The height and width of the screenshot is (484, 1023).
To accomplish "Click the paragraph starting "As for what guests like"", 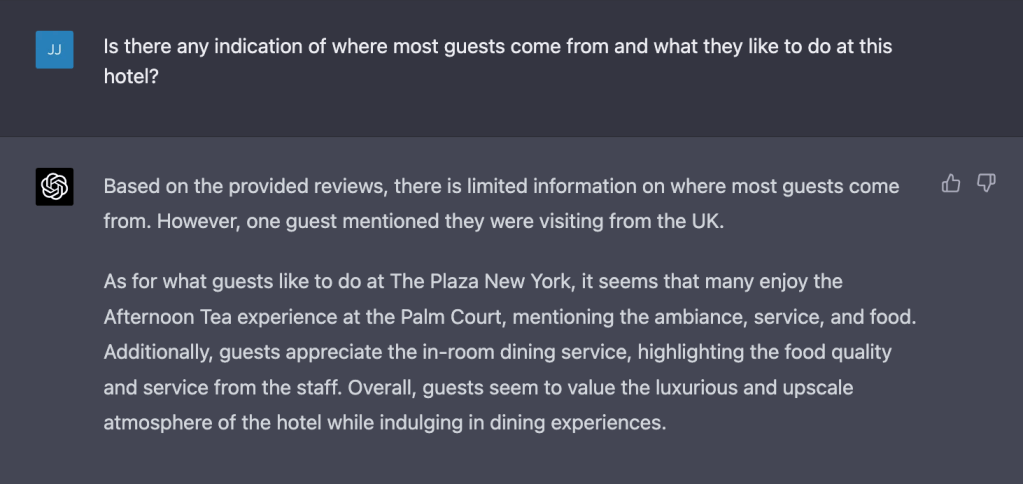I will (x=510, y=352).
